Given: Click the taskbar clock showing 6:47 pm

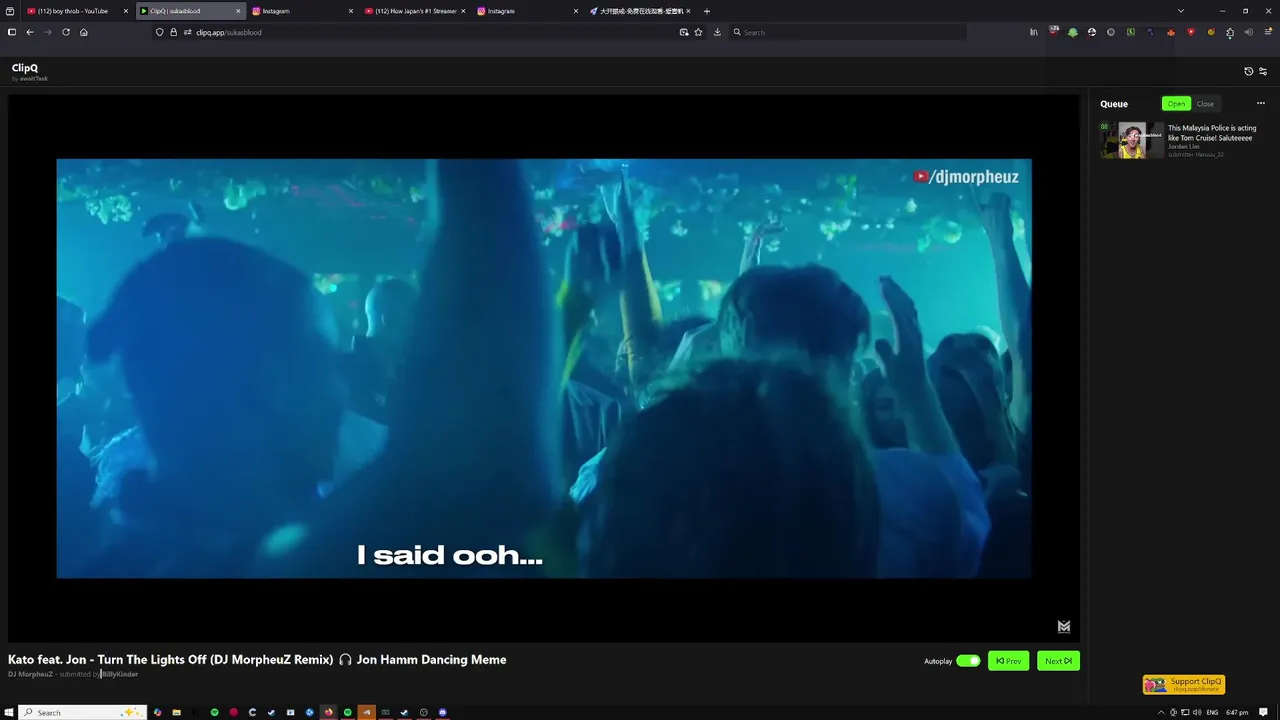Looking at the screenshot, I should 1237,712.
